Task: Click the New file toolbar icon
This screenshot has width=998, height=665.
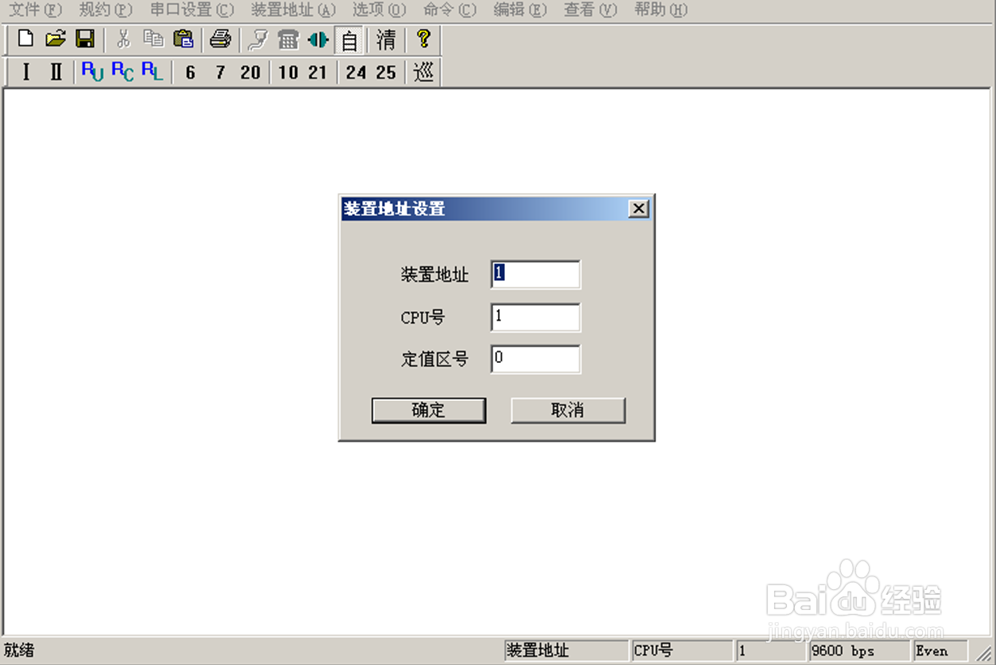Action: pos(25,39)
